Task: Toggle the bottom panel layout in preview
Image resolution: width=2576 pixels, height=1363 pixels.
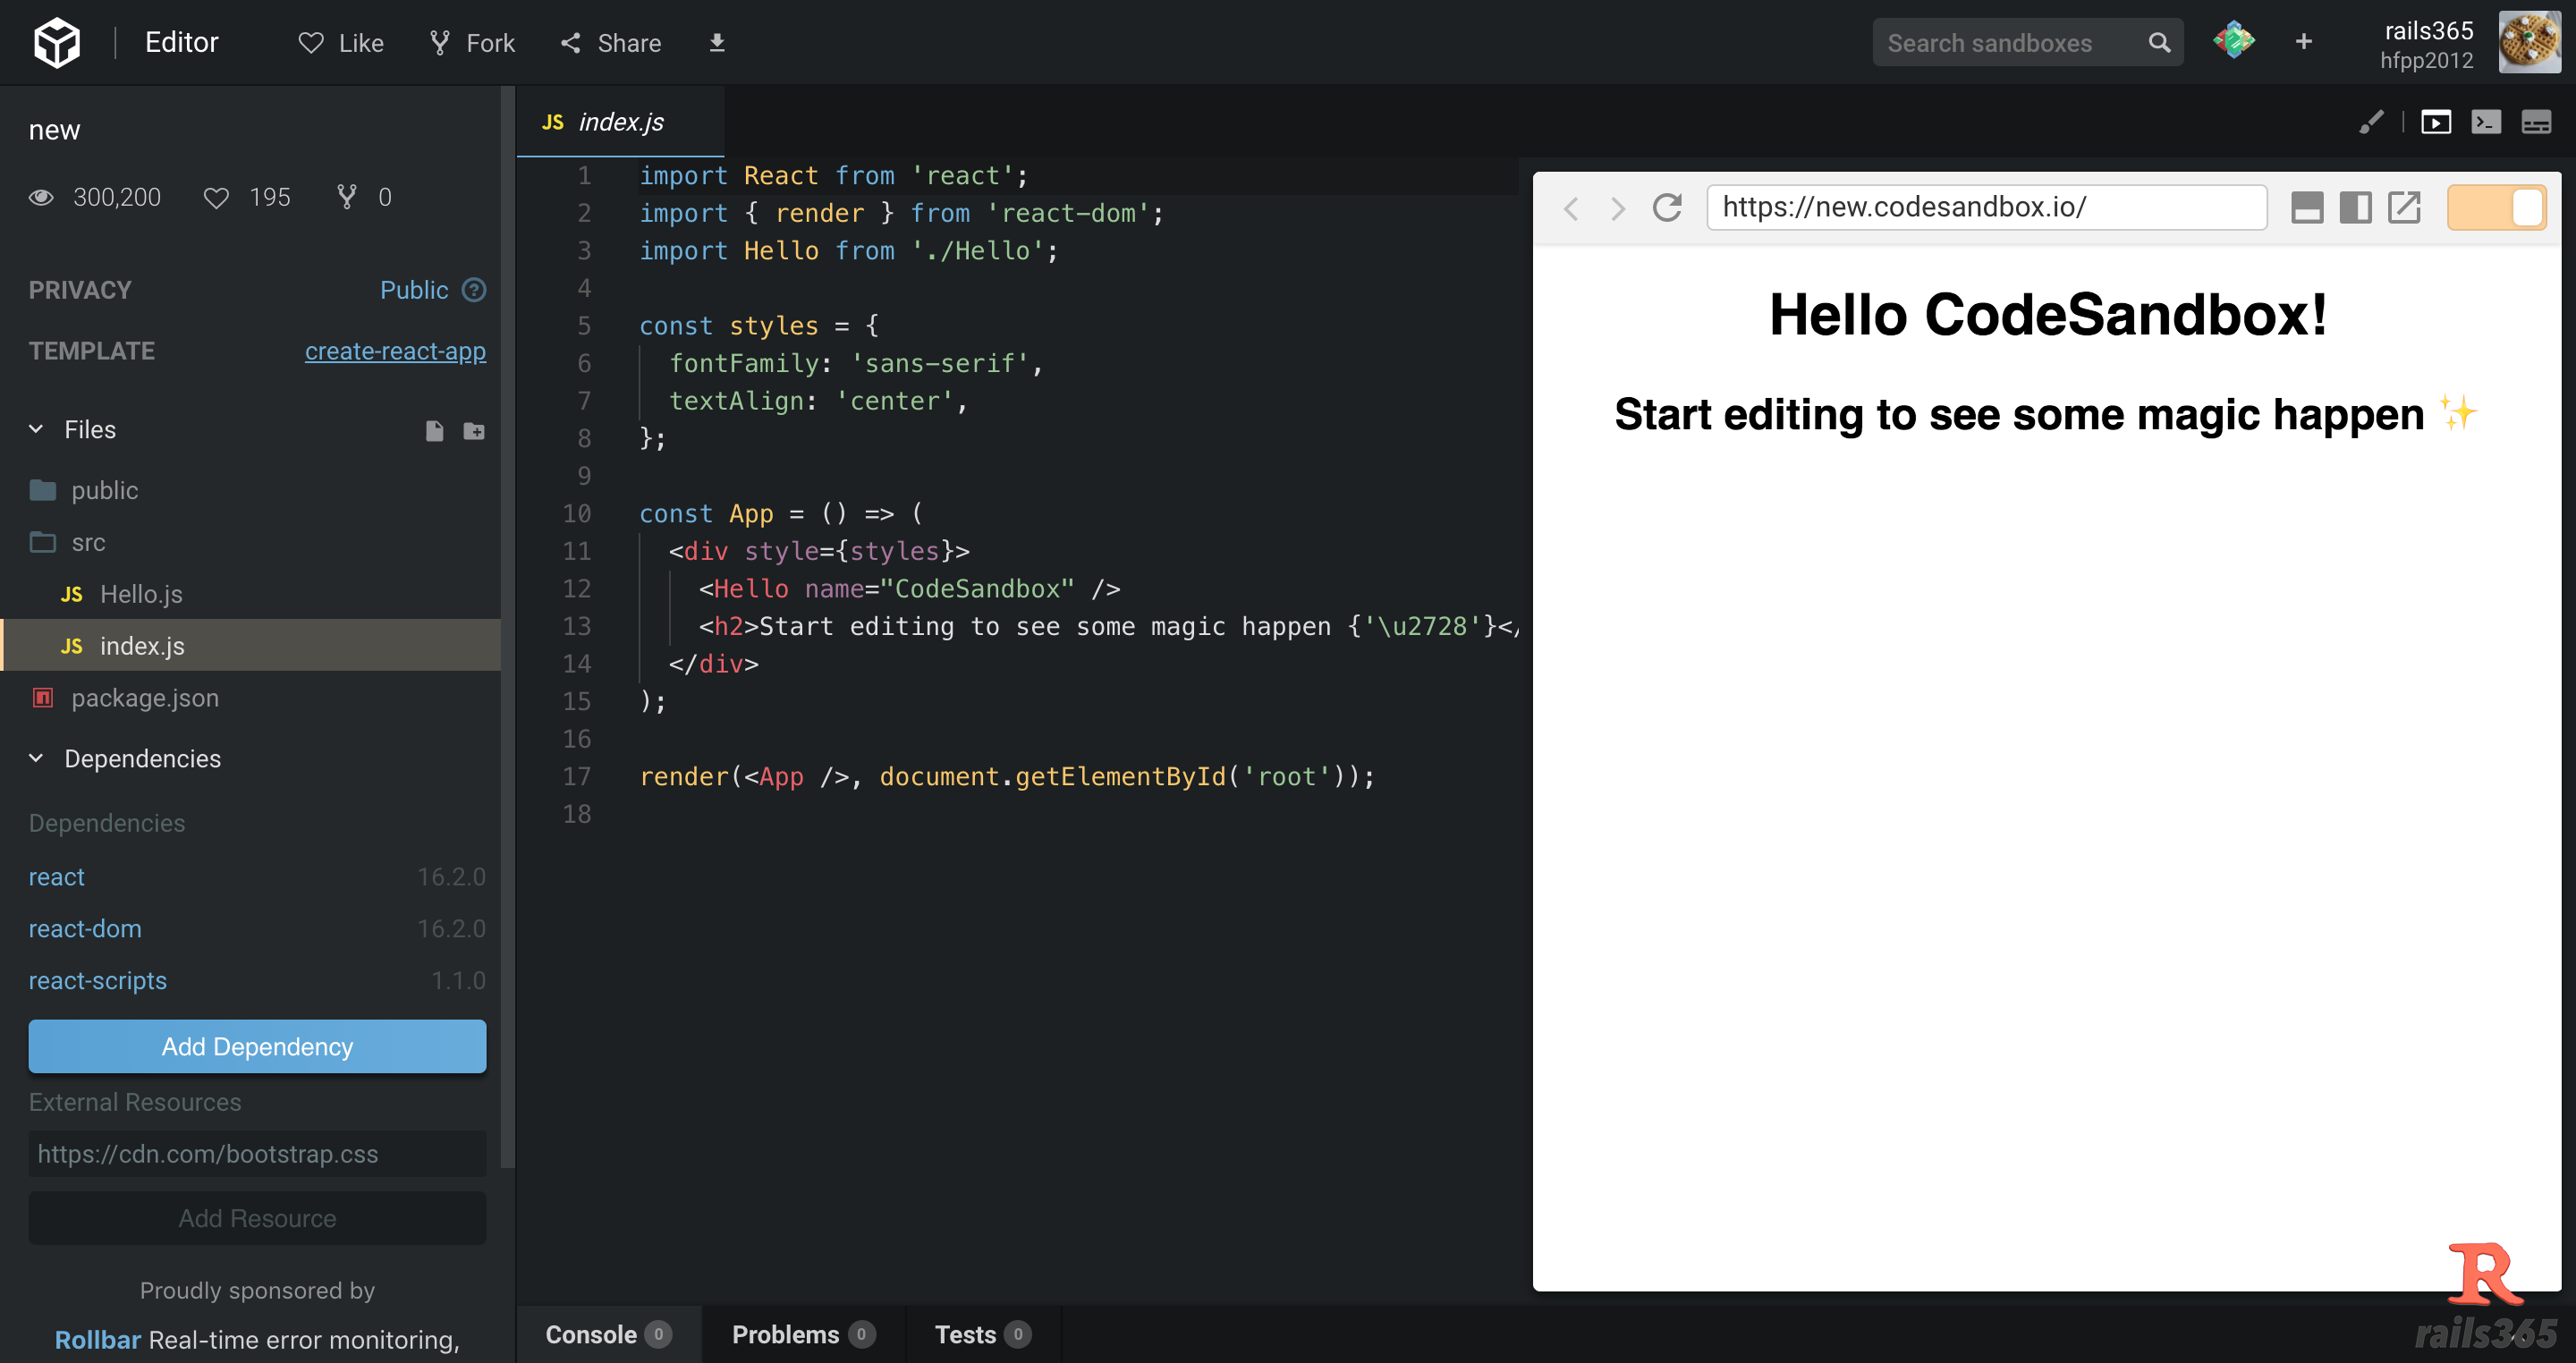Action: click(2307, 207)
